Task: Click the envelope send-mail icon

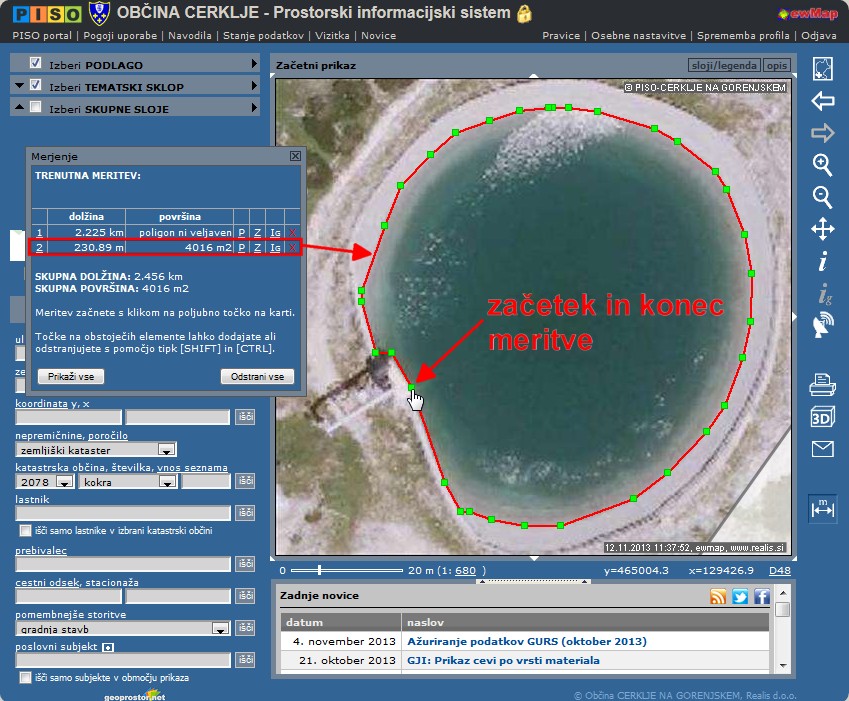Action: click(x=822, y=450)
